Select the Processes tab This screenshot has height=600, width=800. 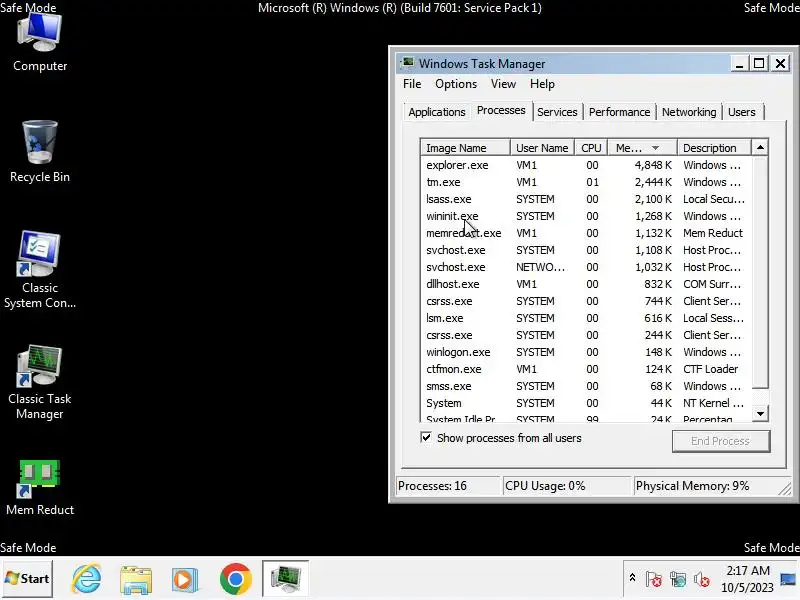pyautogui.click(x=501, y=111)
